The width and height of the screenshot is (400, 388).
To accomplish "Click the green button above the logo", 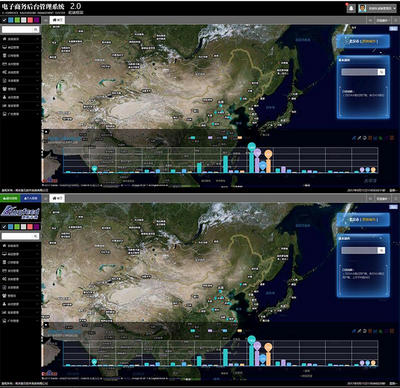I will point(10,198).
